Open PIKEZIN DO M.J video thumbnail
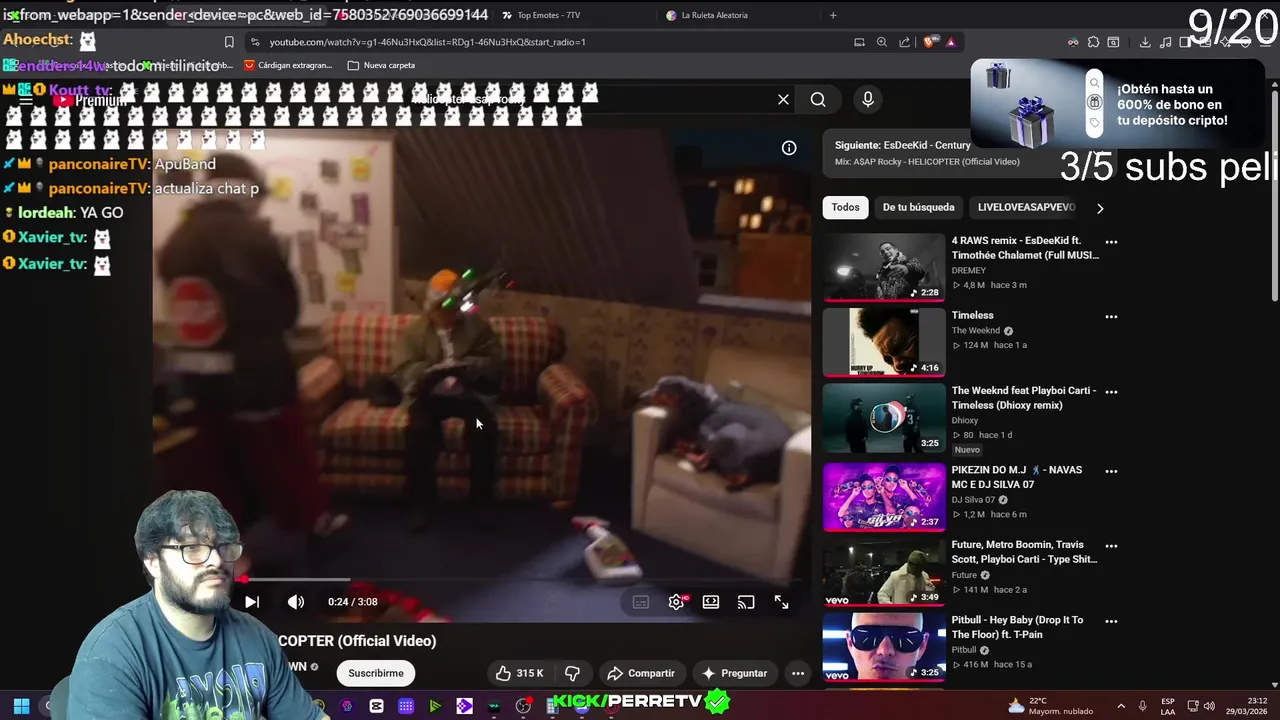1280x720 pixels. 884,497
